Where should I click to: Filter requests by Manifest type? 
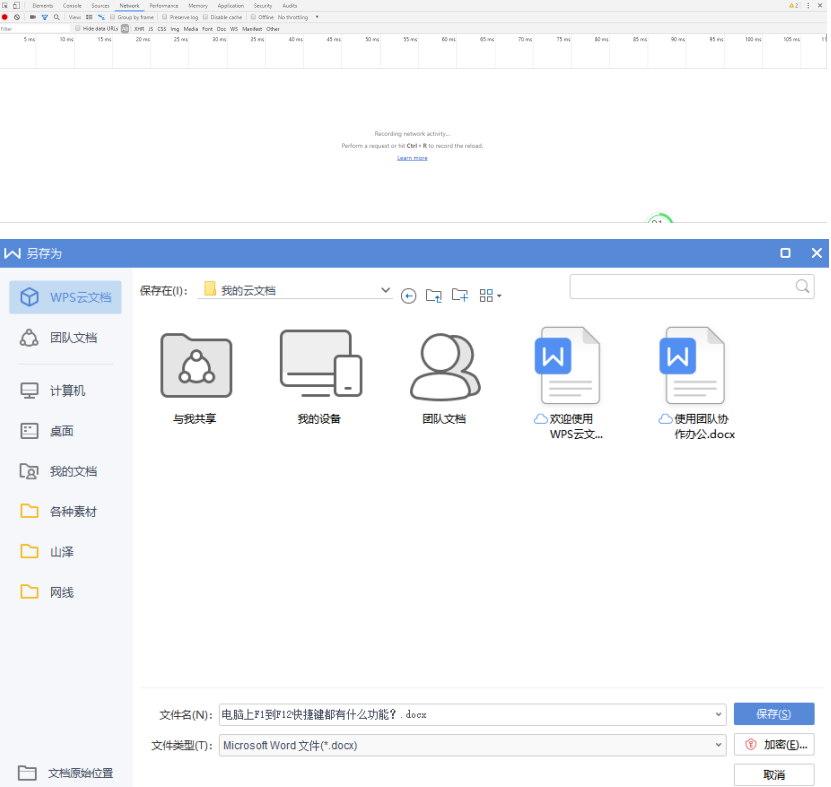coord(252,29)
